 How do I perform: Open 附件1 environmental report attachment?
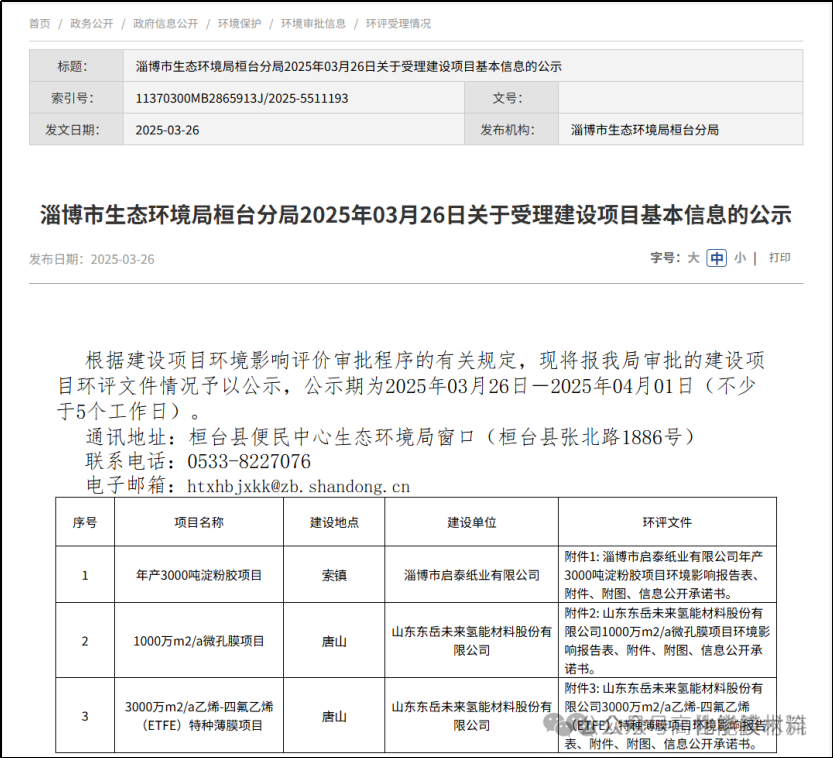pos(664,575)
